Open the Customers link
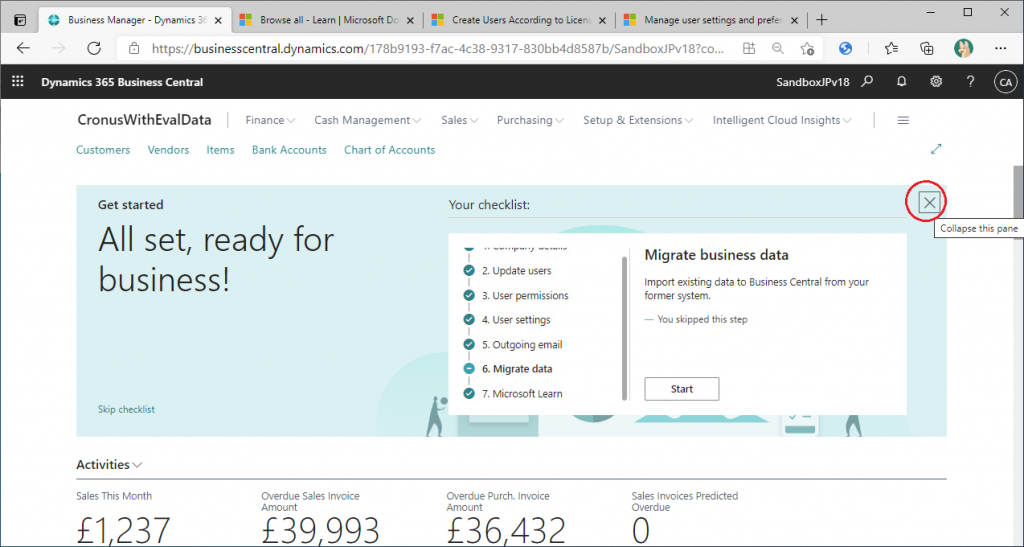The image size is (1024, 547). (x=103, y=149)
